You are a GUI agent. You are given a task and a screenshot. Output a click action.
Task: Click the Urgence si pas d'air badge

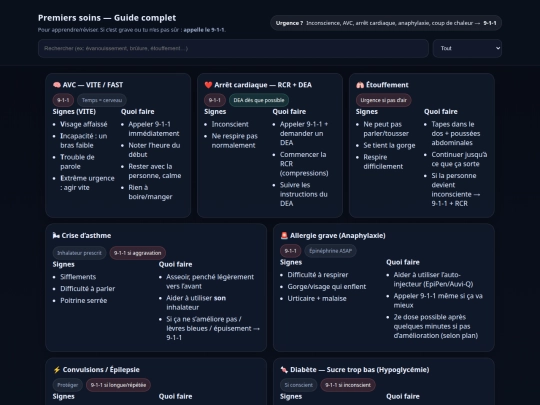coord(383,100)
